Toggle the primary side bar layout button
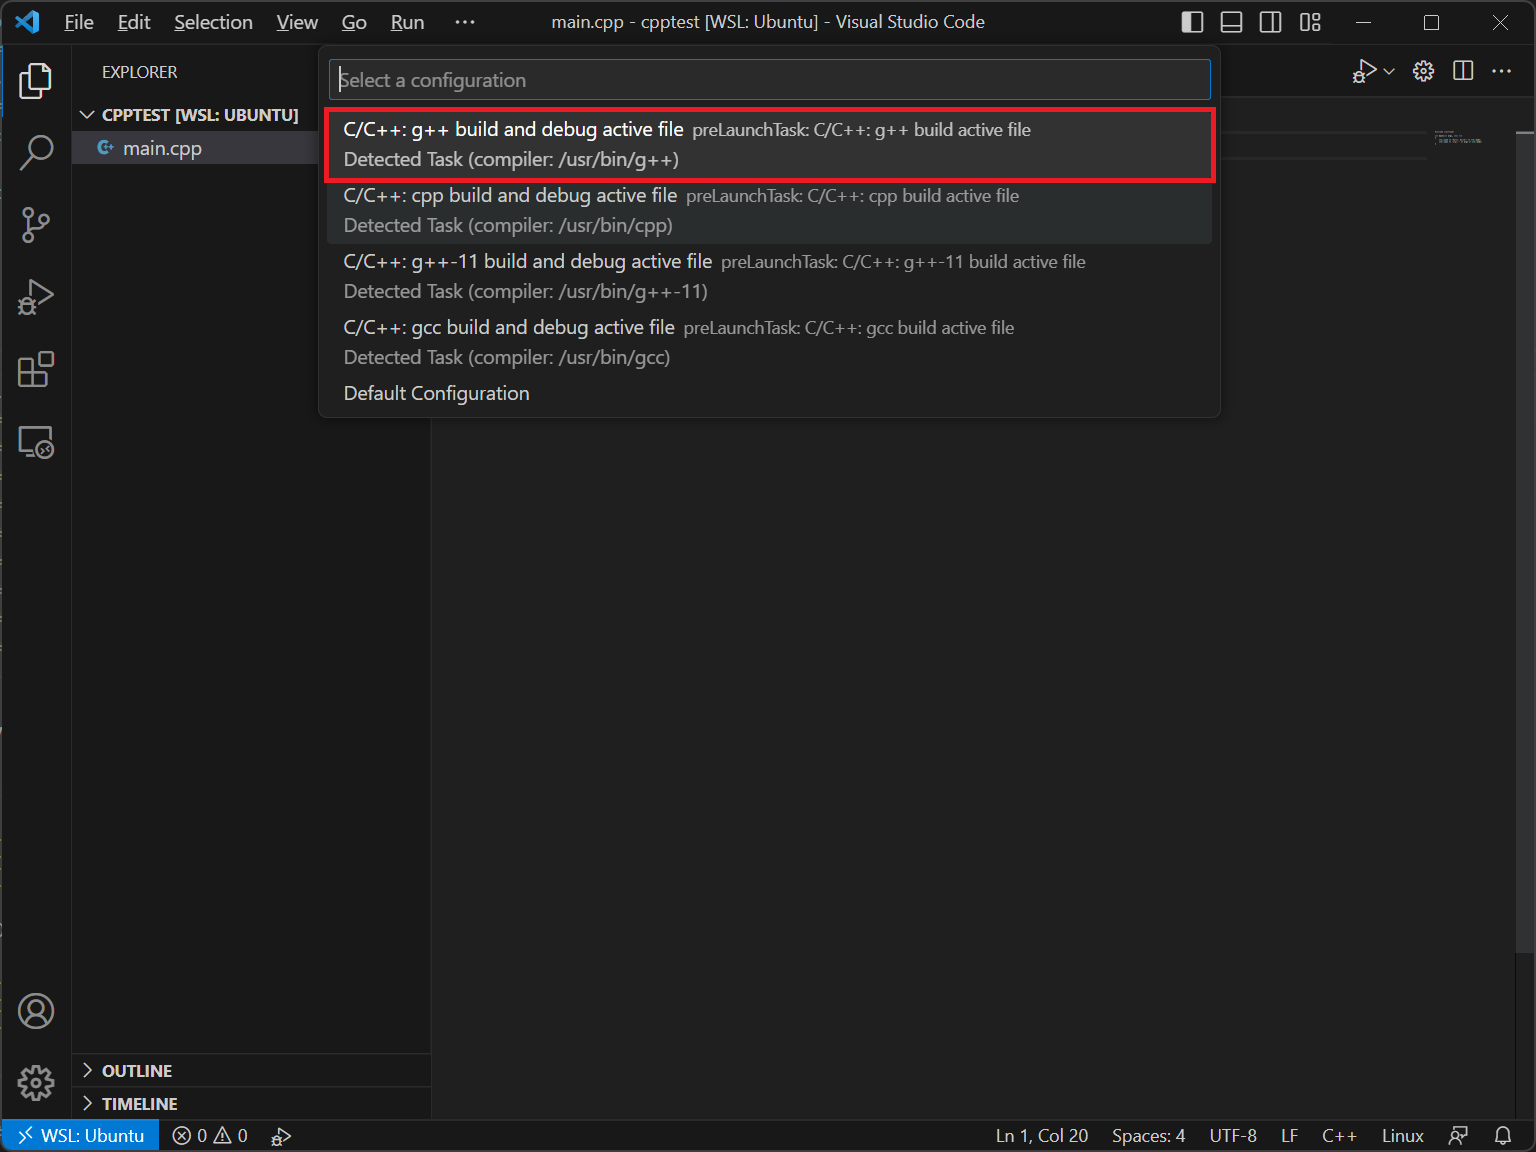Viewport: 1536px width, 1152px height. click(x=1192, y=22)
